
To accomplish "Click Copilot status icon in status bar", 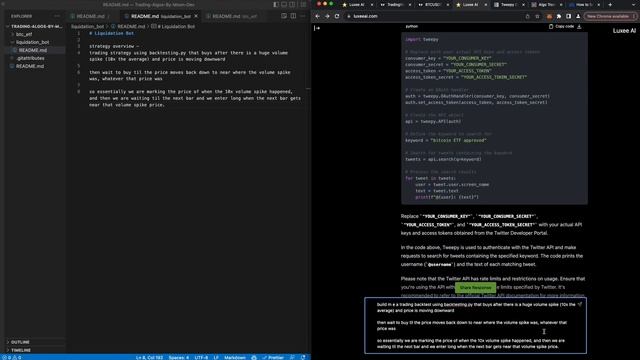I will 254,358.
